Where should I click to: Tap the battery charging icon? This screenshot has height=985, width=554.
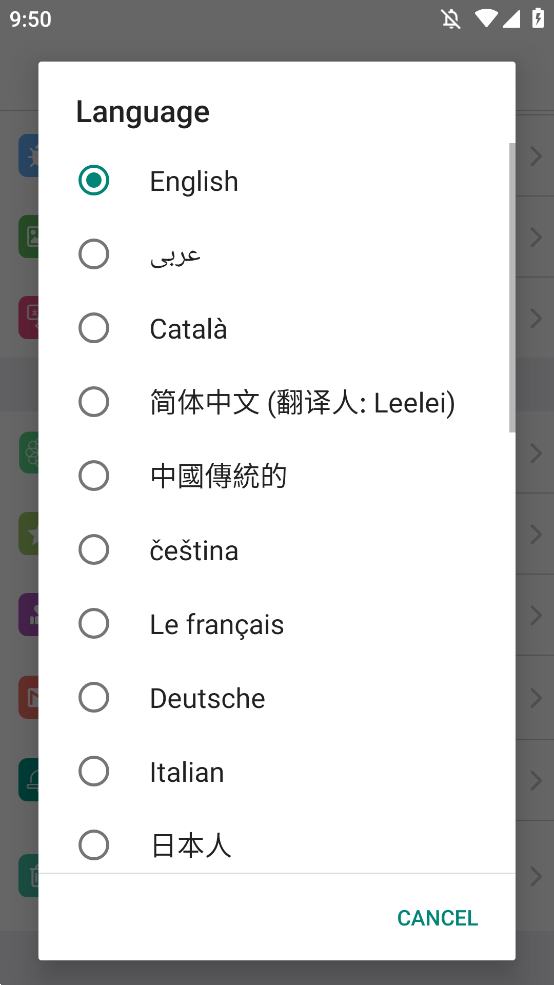[538, 18]
